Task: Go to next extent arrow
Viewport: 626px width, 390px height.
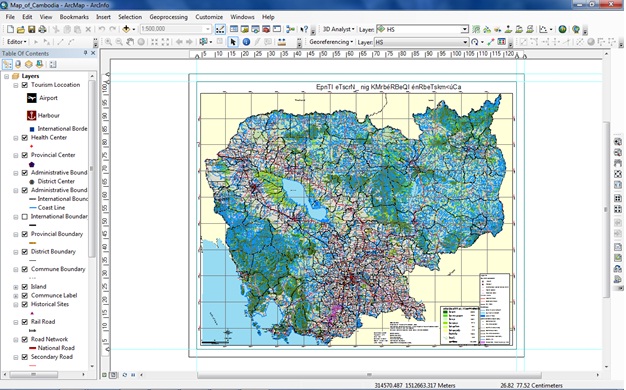Action: [189, 42]
